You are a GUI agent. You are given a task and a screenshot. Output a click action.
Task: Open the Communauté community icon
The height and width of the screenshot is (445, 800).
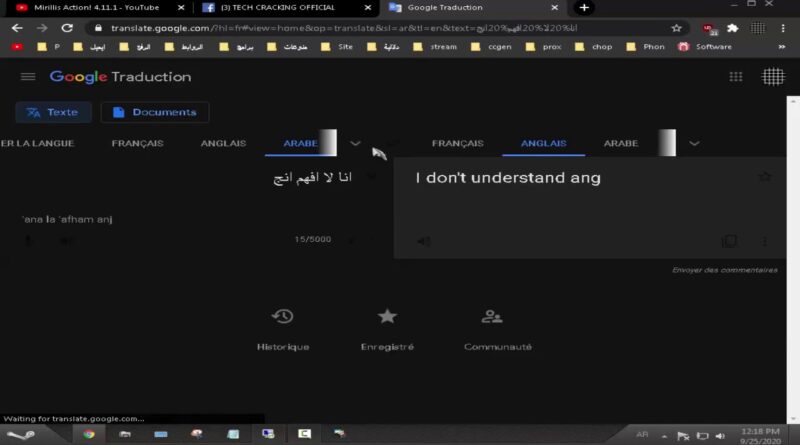pyautogui.click(x=492, y=316)
